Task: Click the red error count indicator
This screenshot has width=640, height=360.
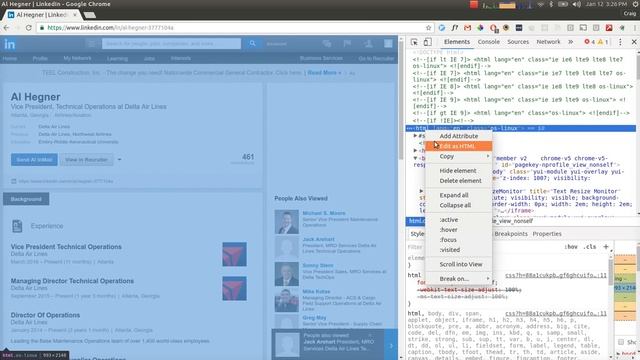Action: (x=589, y=42)
